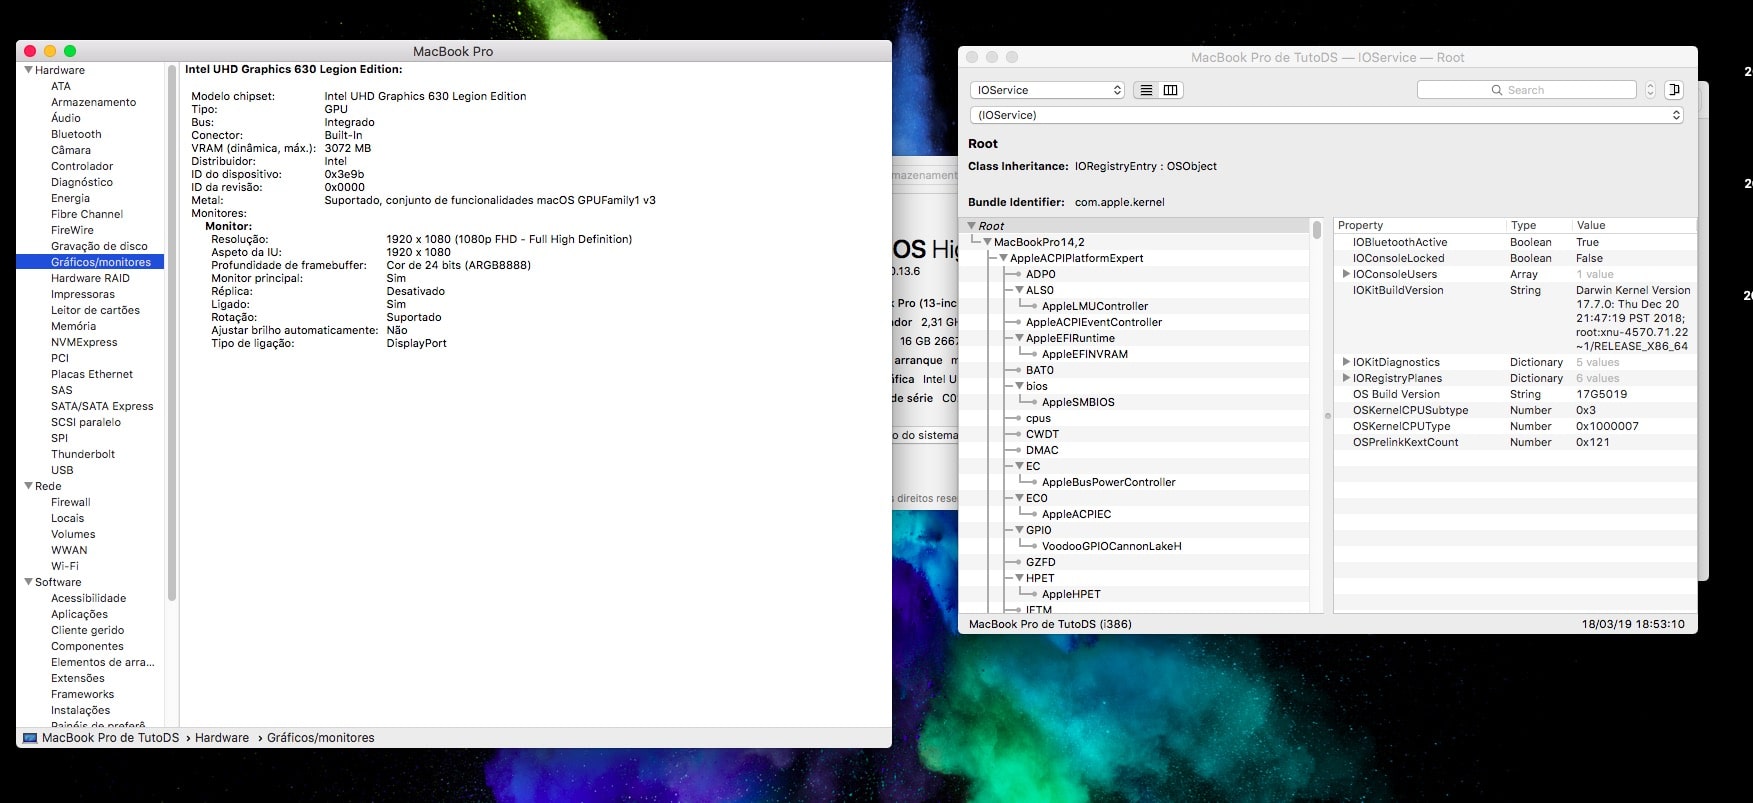
Task: Click the stepper beside the Search field
Action: point(1650,90)
